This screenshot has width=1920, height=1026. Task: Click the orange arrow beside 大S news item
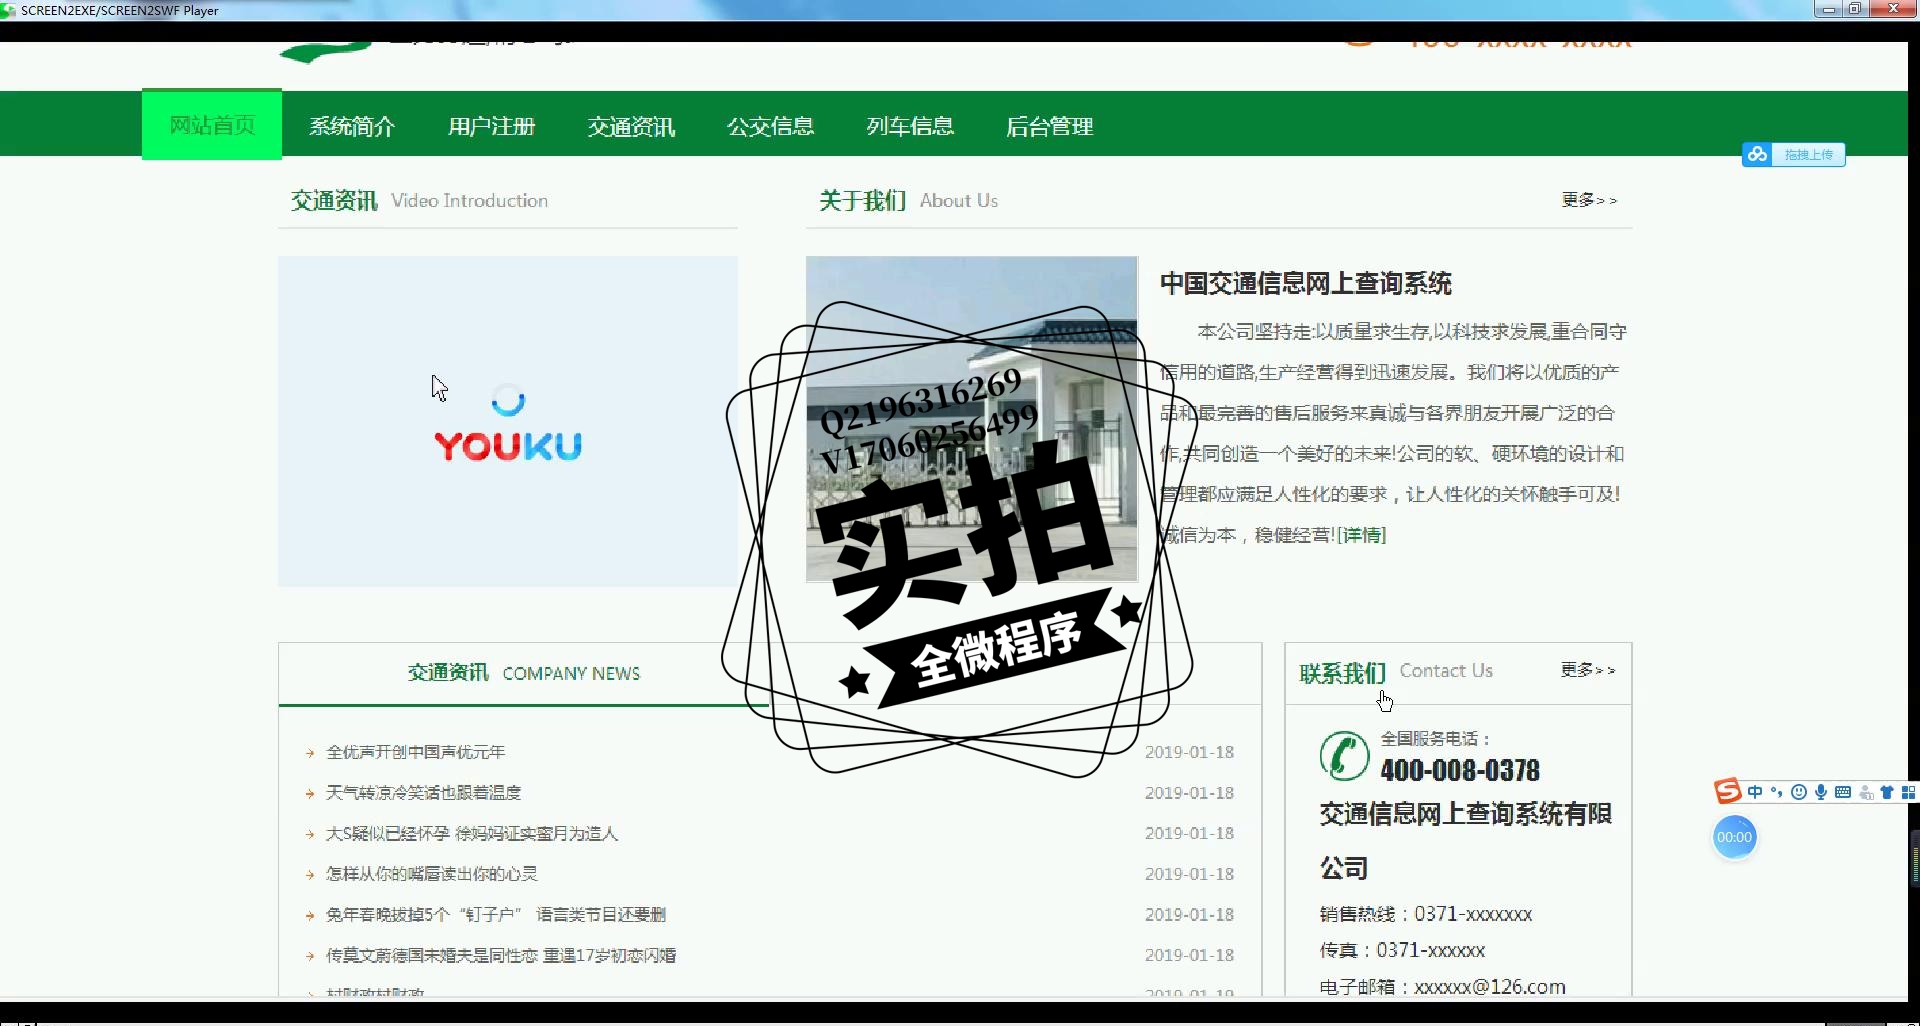(x=310, y=834)
